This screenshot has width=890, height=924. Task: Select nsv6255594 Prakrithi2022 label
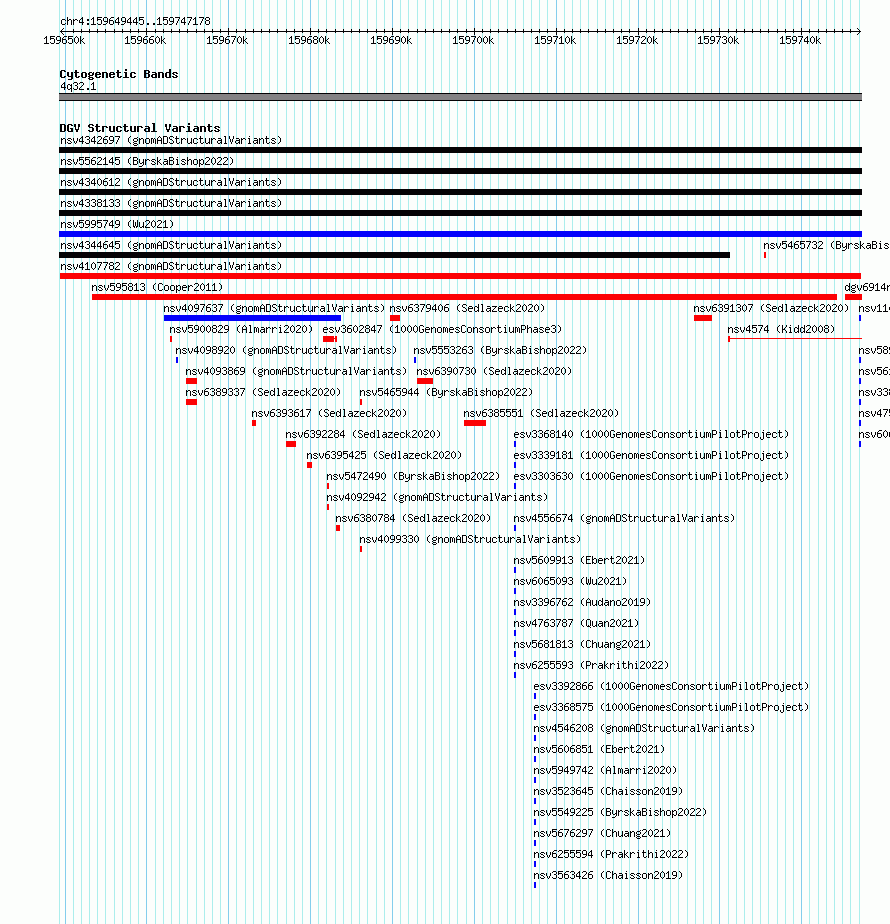pyautogui.click(x=611, y=854)
